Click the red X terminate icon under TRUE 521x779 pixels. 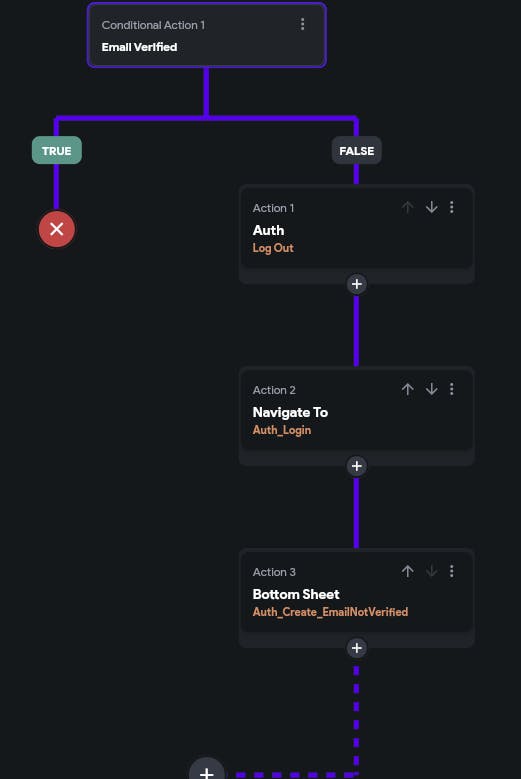pos(57,229)
